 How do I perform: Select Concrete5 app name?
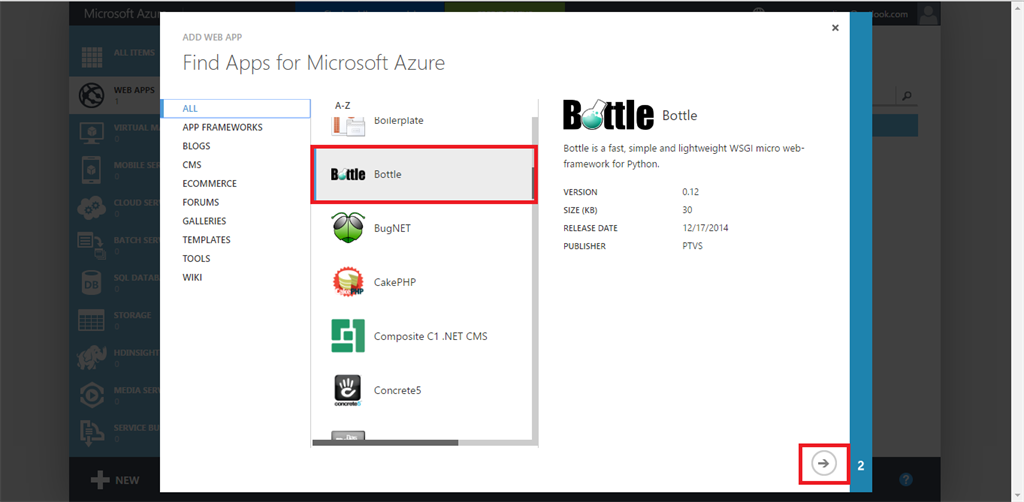coord(398,390)
